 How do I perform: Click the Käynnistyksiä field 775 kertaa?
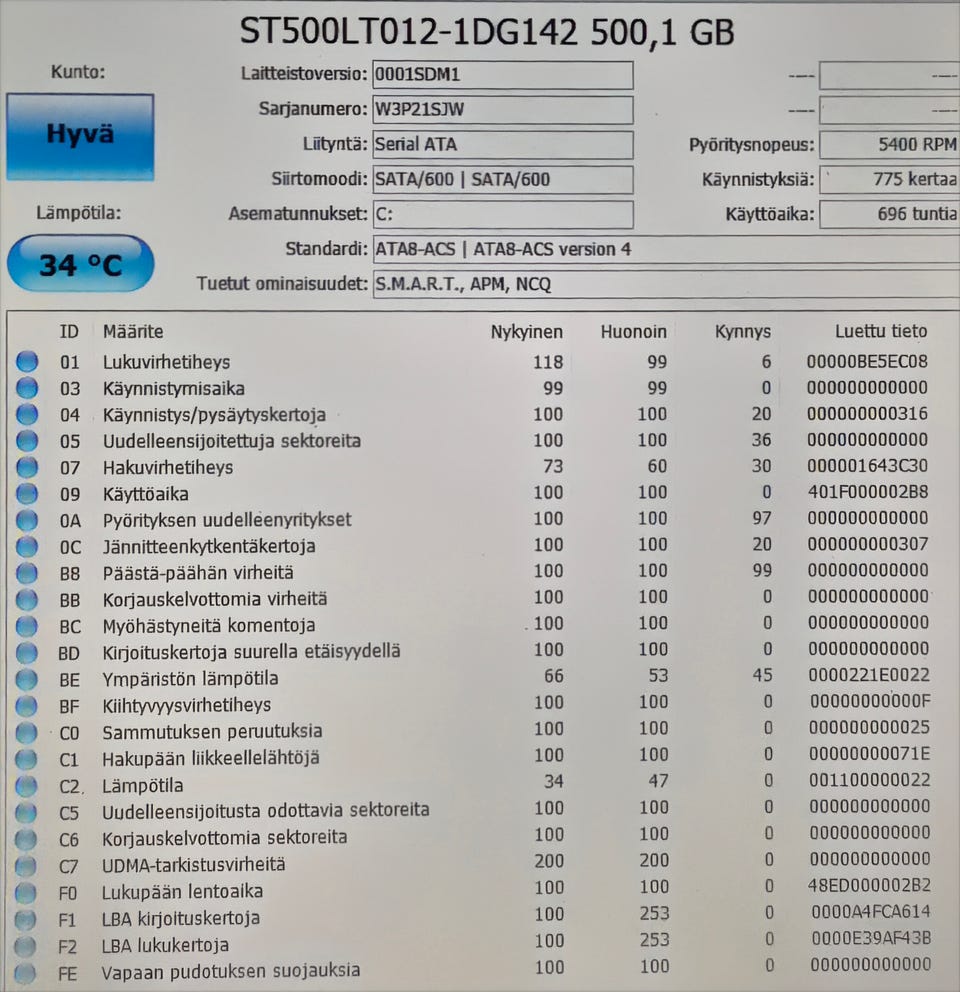[890, 180]
